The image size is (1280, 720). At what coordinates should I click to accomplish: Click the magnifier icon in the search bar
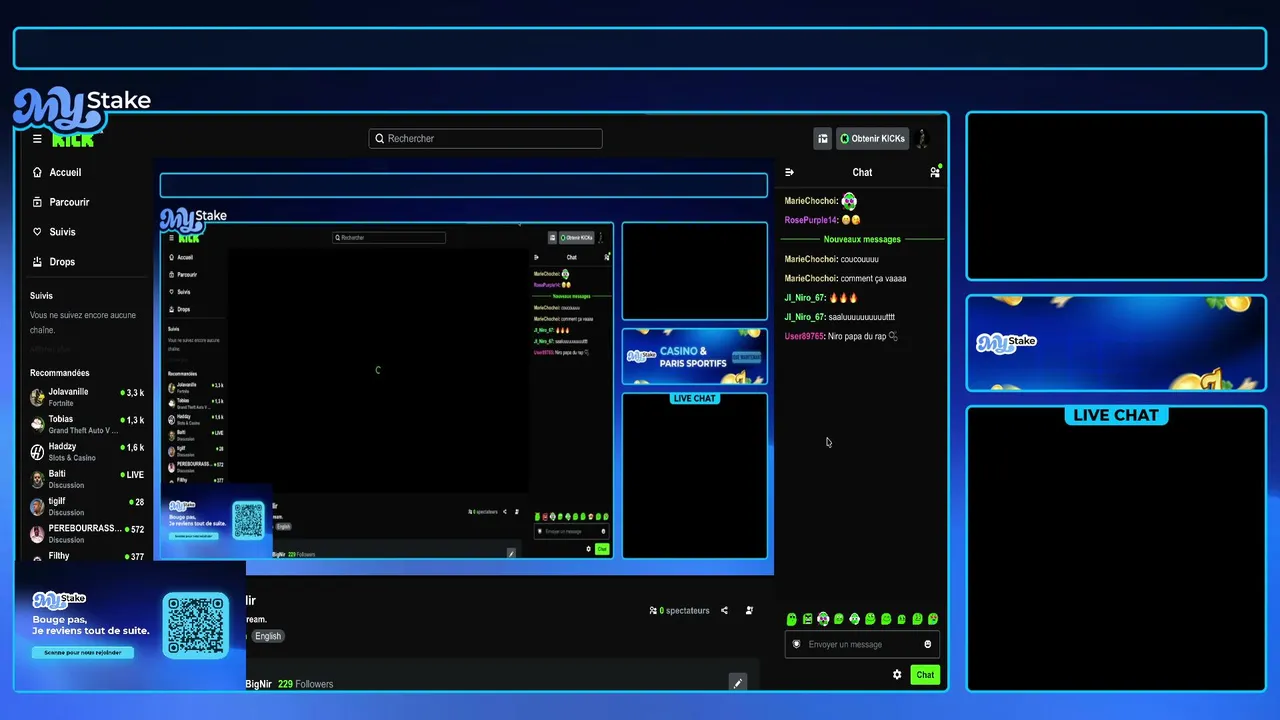[380, 139]
